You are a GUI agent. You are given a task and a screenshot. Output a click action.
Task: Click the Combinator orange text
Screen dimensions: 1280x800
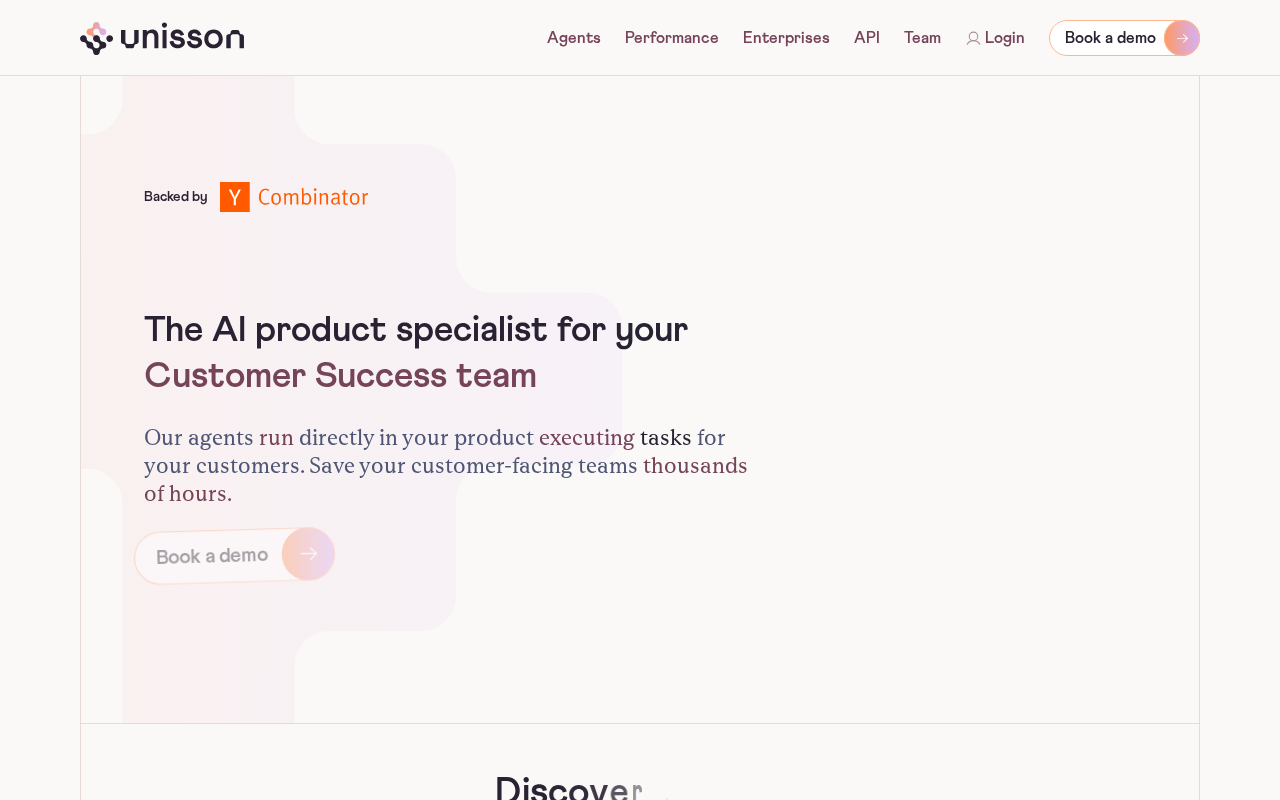[x=313, y=197]
